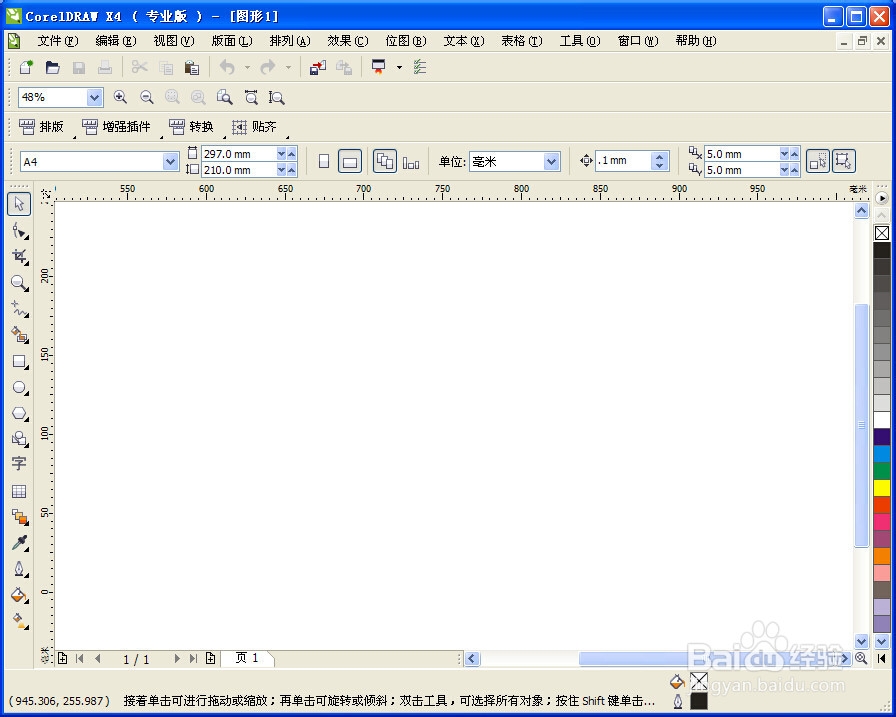Screen dimensions: 896x717
Task: Click the 贴齐 button
Action: pos(254,127)
